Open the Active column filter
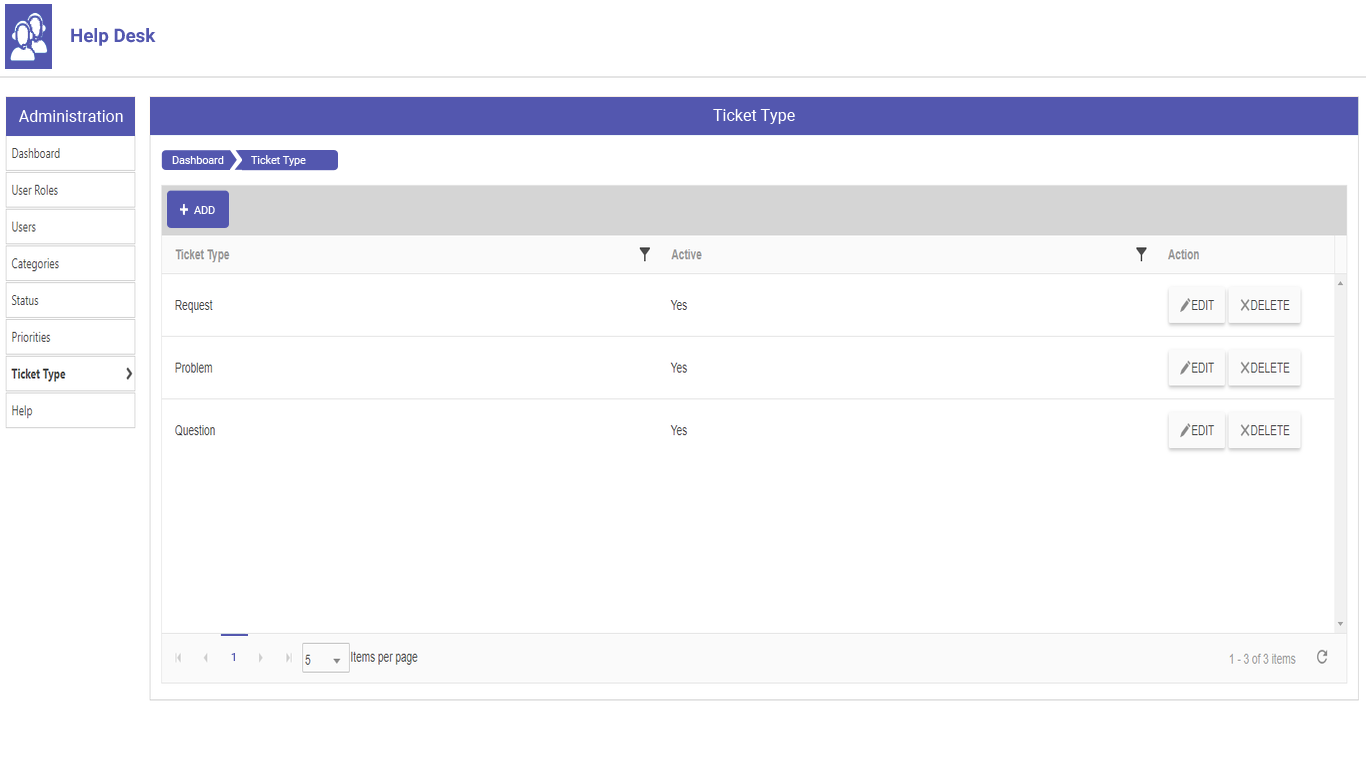 coord(1141,255)
